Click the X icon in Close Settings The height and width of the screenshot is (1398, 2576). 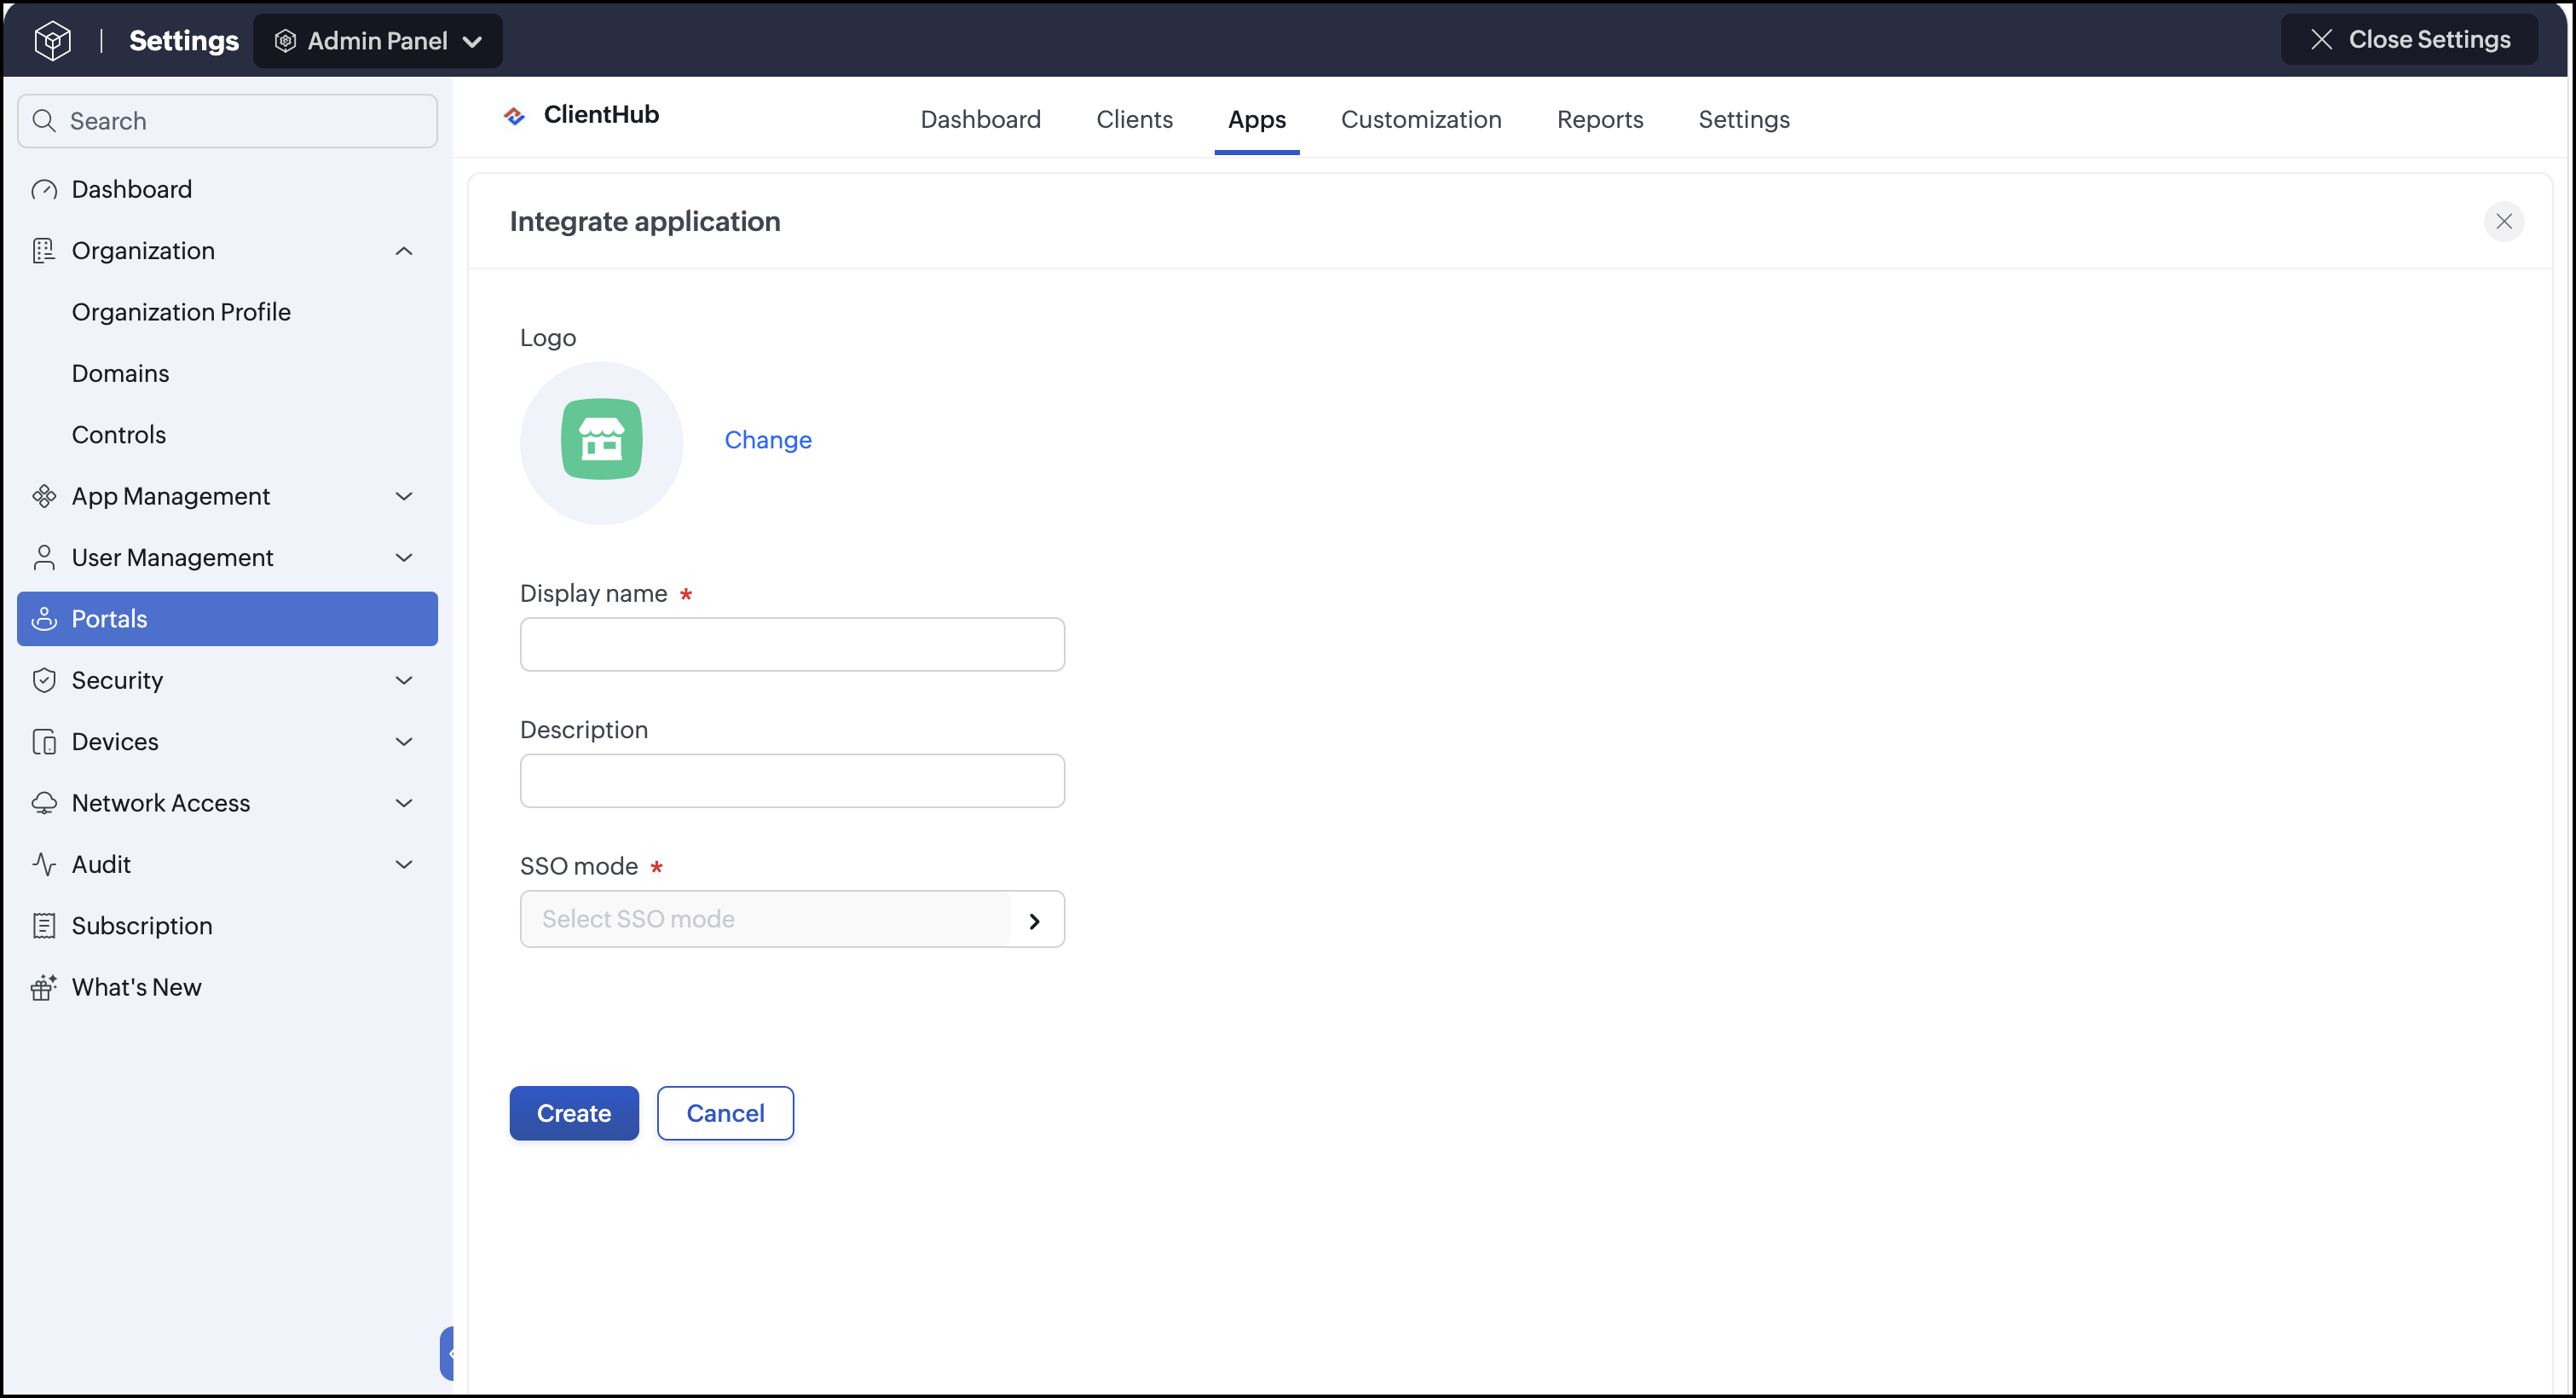coord(2322,40)
